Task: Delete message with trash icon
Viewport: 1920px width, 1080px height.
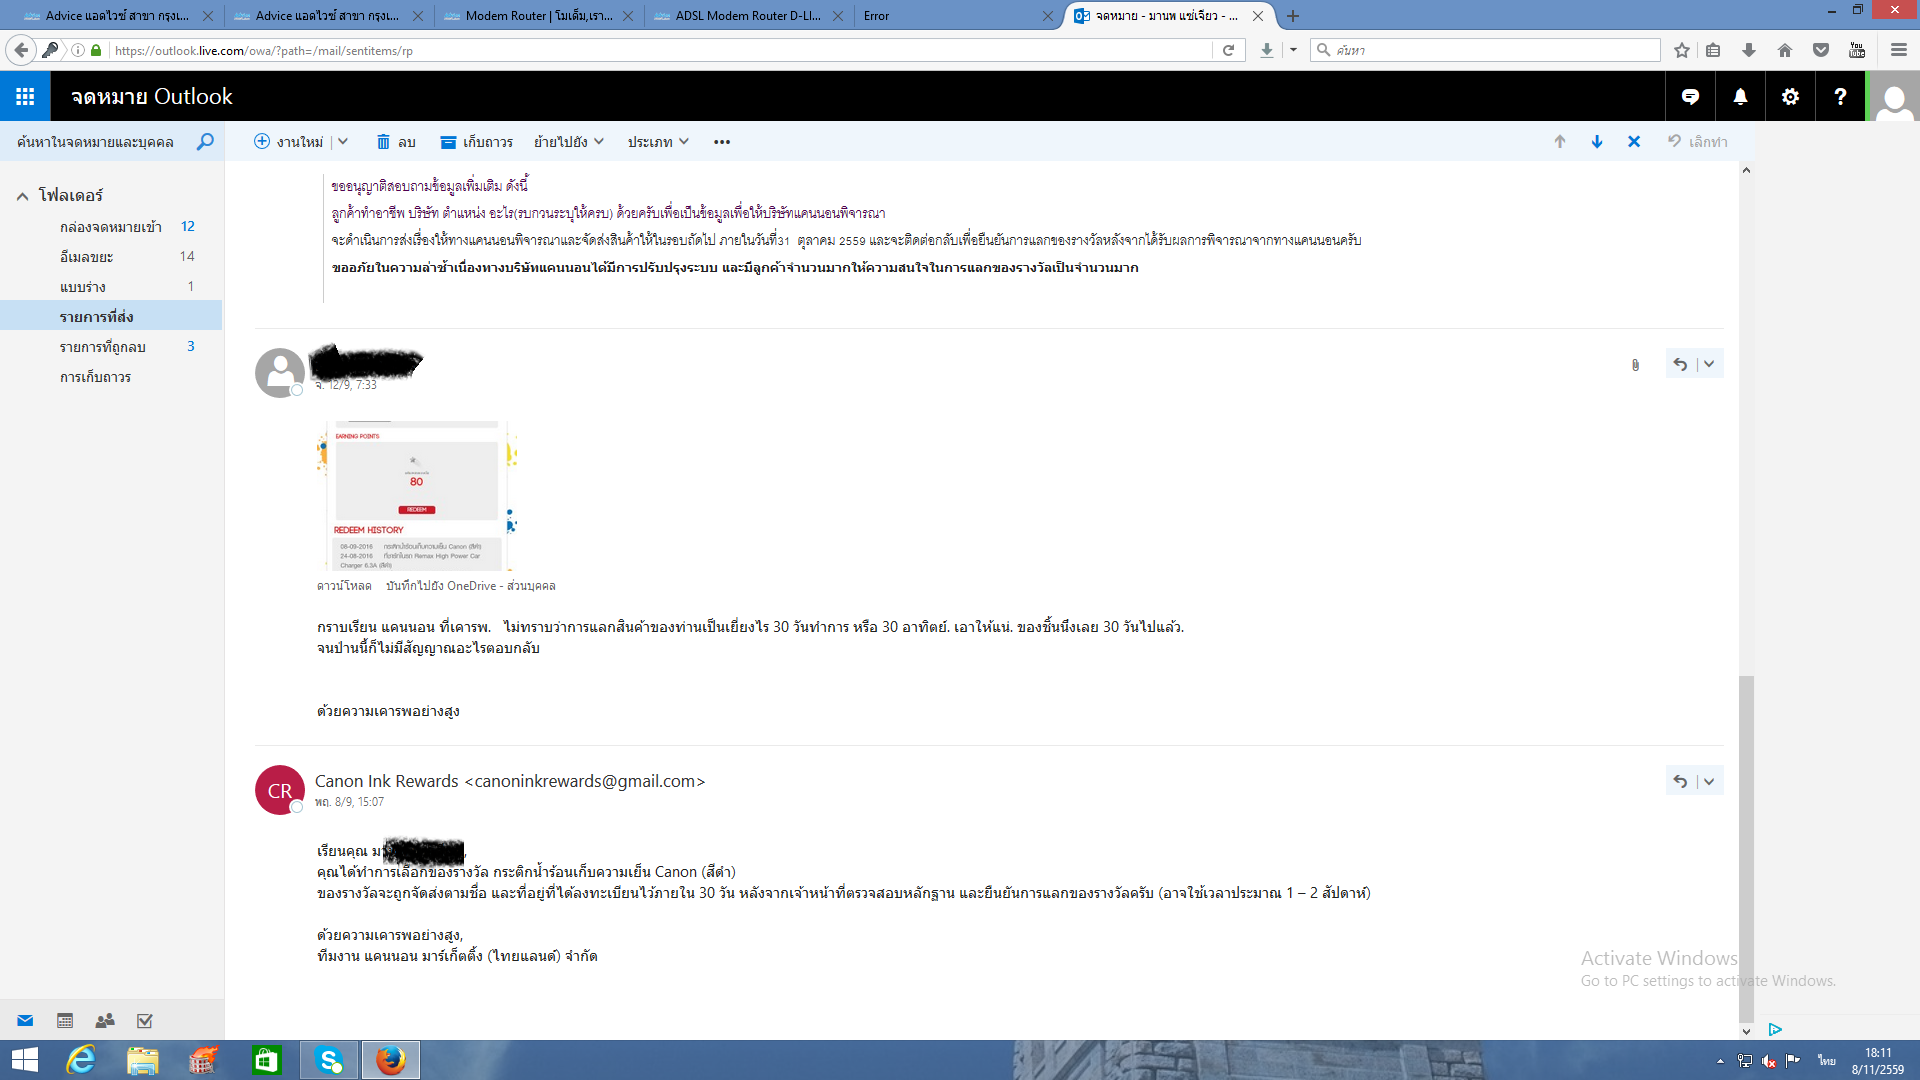Action: (396, 142)
